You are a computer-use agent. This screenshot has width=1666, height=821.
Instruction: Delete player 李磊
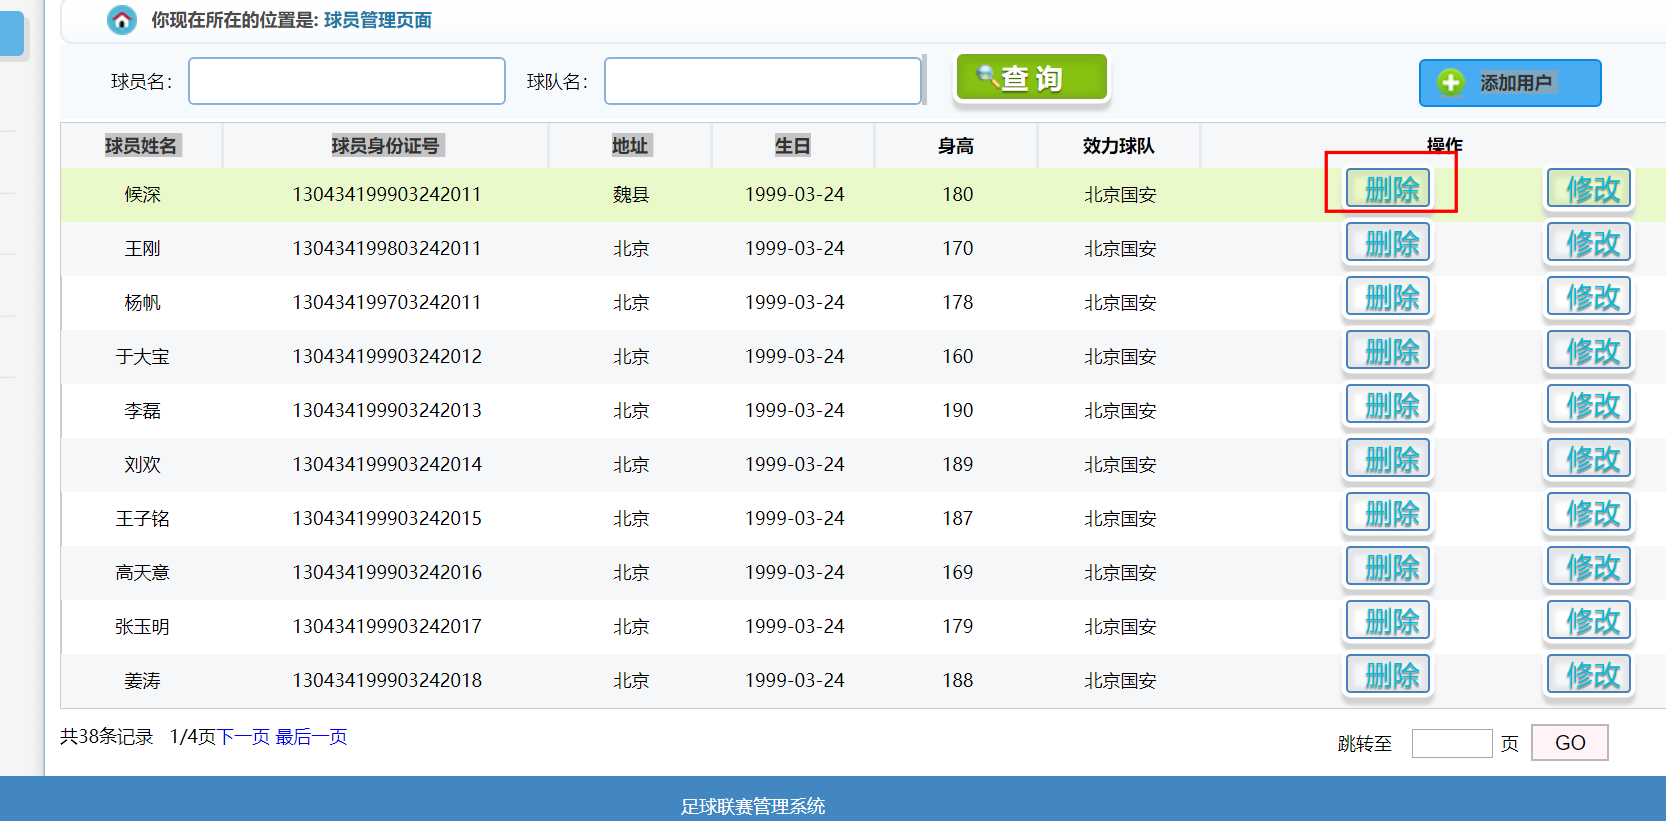point(1388,404)
